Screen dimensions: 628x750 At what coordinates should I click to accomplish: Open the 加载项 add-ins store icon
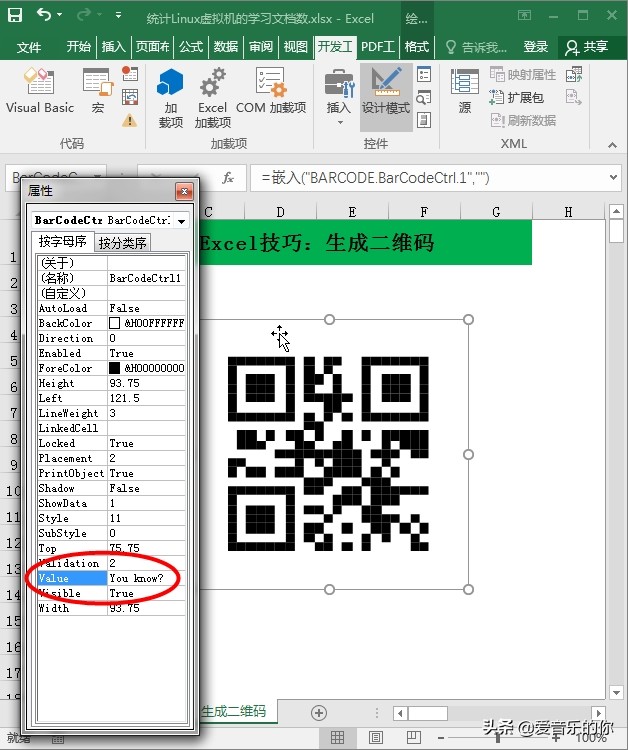170,98
